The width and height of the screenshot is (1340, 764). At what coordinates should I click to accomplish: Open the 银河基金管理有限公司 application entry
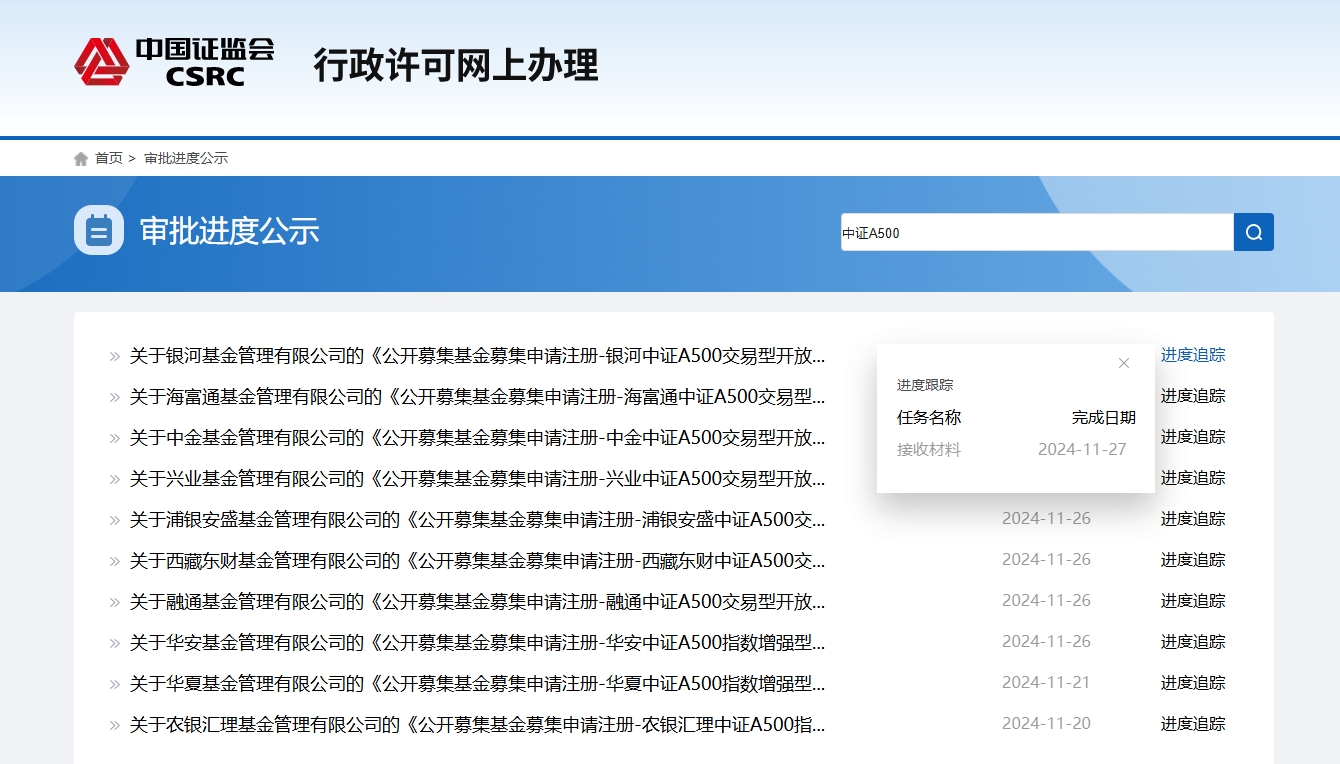point(478,356)
